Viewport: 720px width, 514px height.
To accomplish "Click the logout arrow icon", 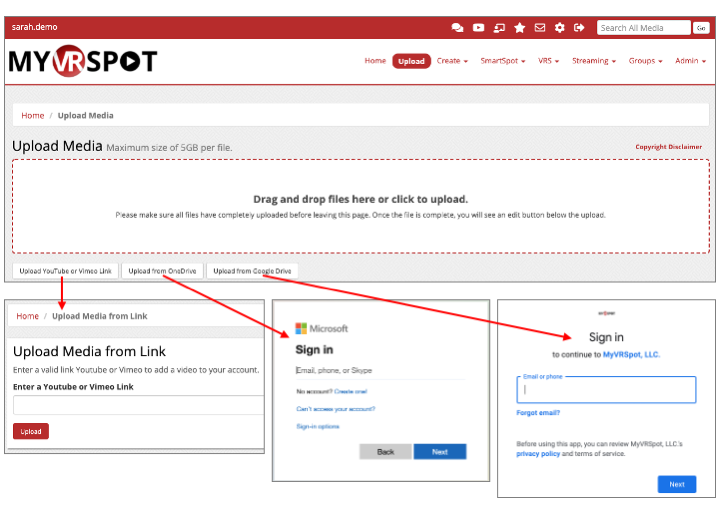I will click(580, 28).
